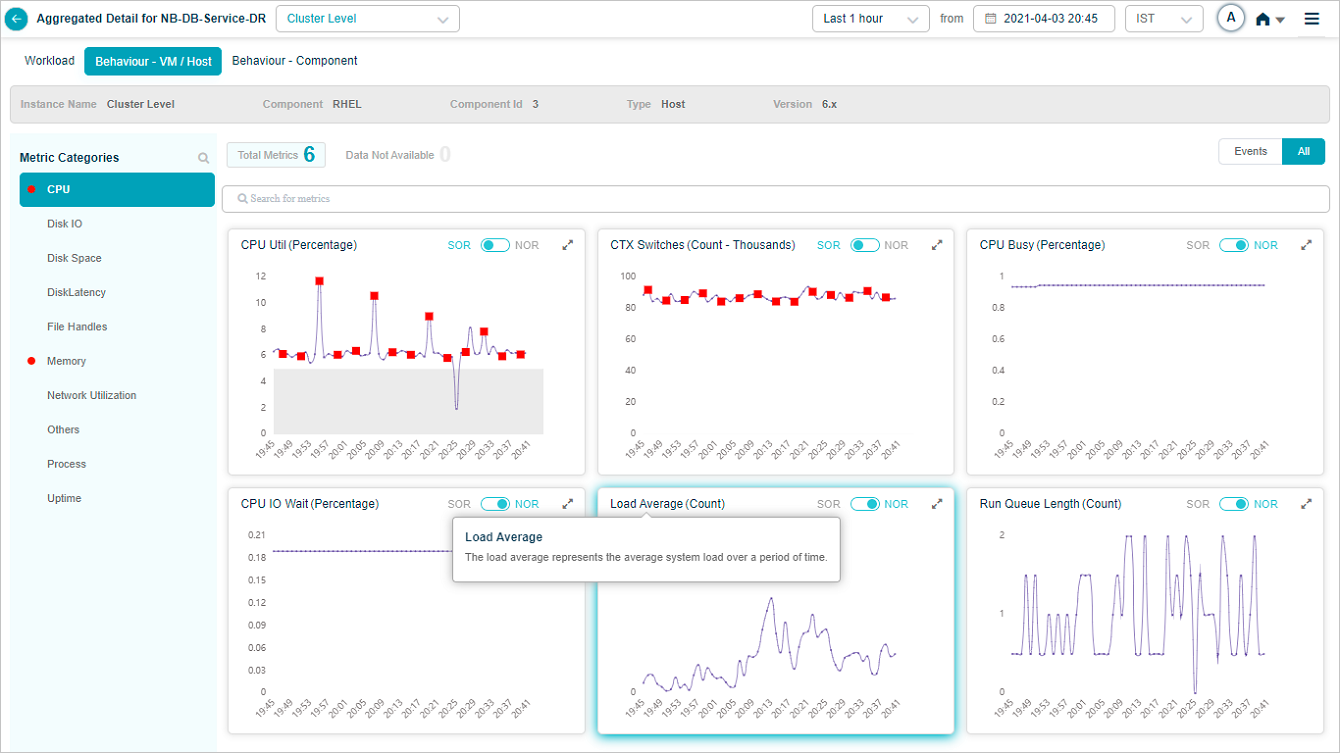This screenshot has height=753, width=1340.
Task: Expand the CTX Switches chart
Action: click(937, 245)
